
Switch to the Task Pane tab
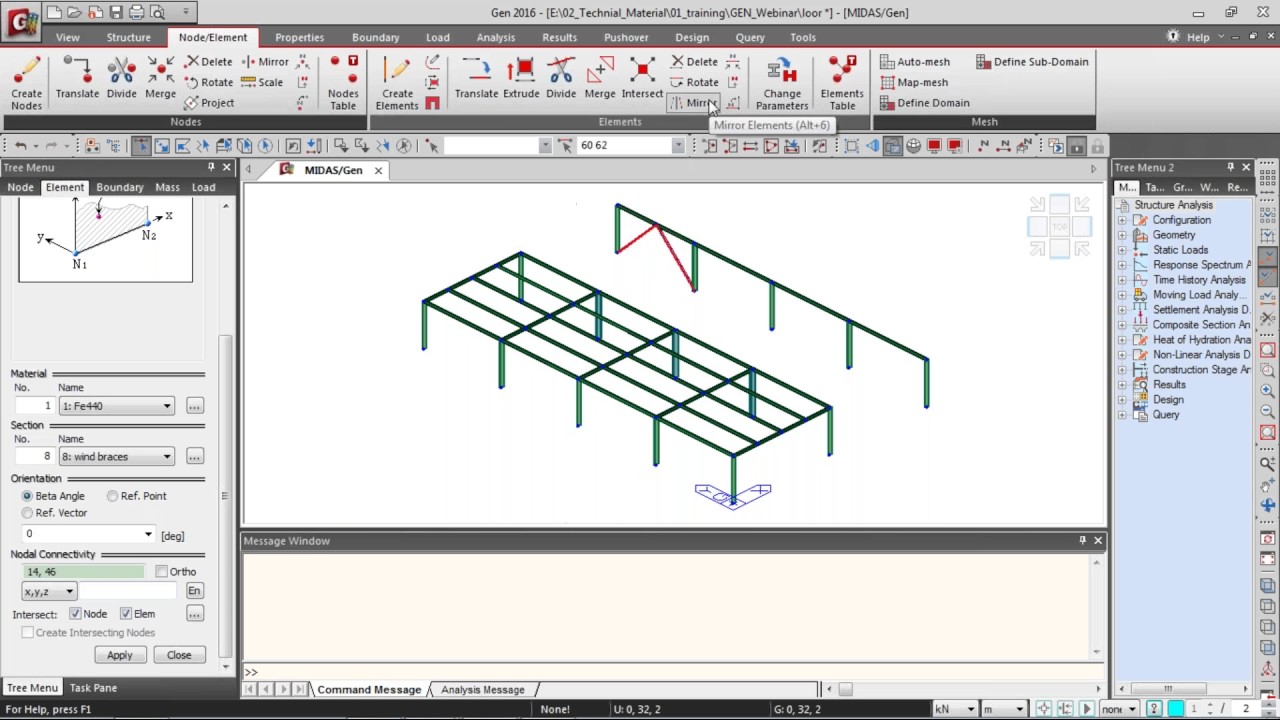click(x=93, y=688)
